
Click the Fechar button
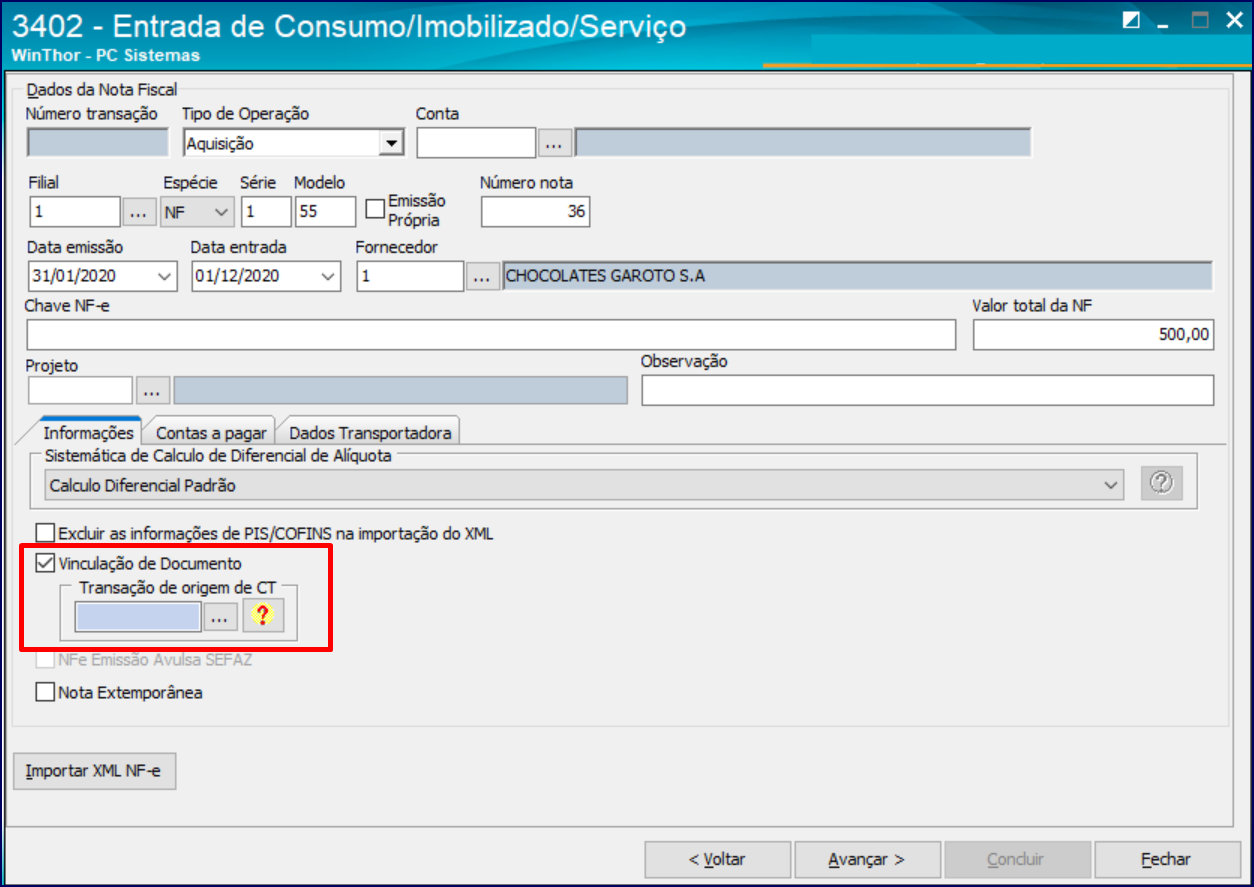tap(1167, 859)
